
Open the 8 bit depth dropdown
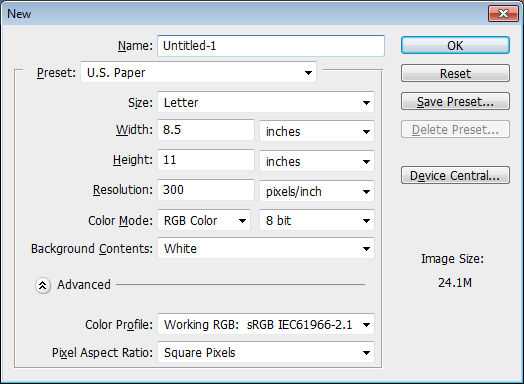317,221
